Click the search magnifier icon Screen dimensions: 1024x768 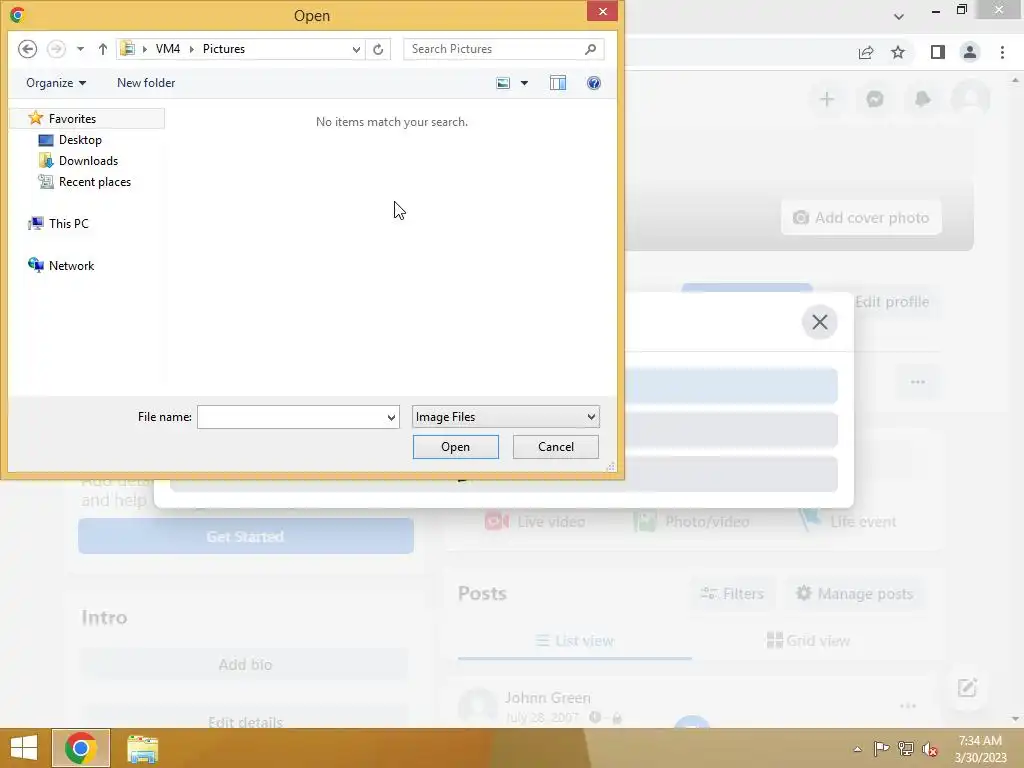point(590,49)
